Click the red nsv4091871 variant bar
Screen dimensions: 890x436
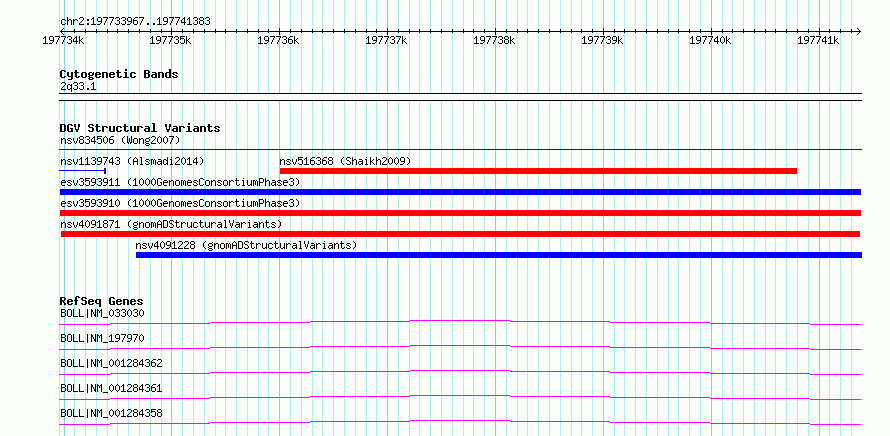(460, 234)
